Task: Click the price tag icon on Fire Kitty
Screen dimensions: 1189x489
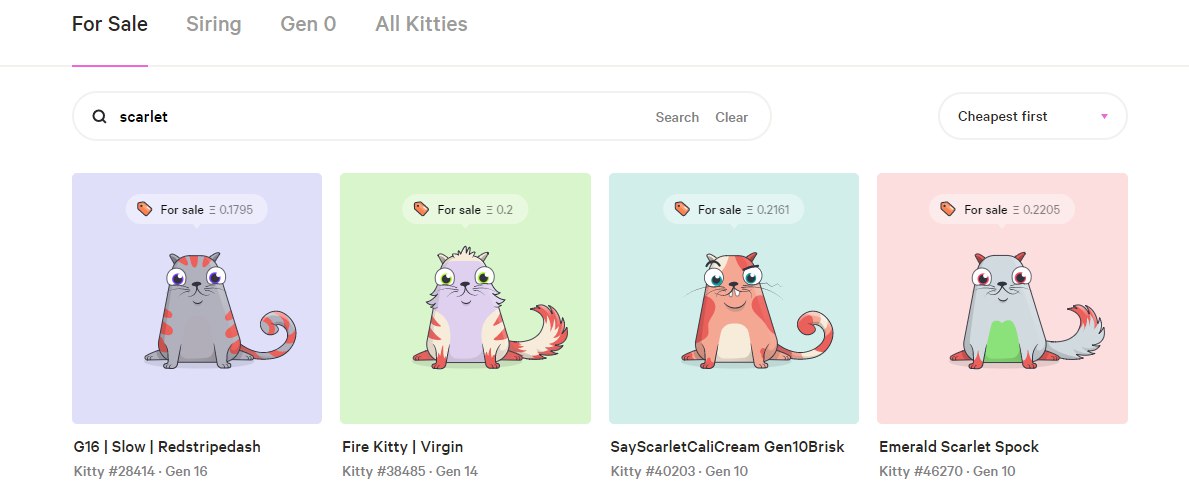Action: pyautogui.click(x=421, y=208)
